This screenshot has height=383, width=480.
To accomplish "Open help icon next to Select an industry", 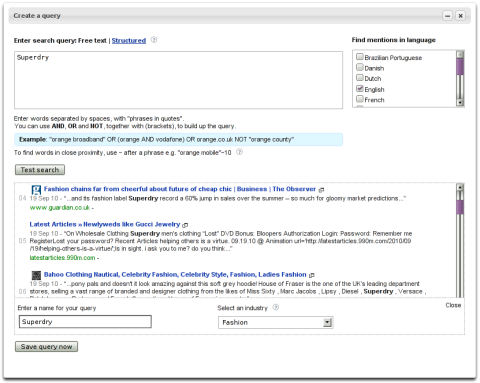I will [x=276, y=307].
